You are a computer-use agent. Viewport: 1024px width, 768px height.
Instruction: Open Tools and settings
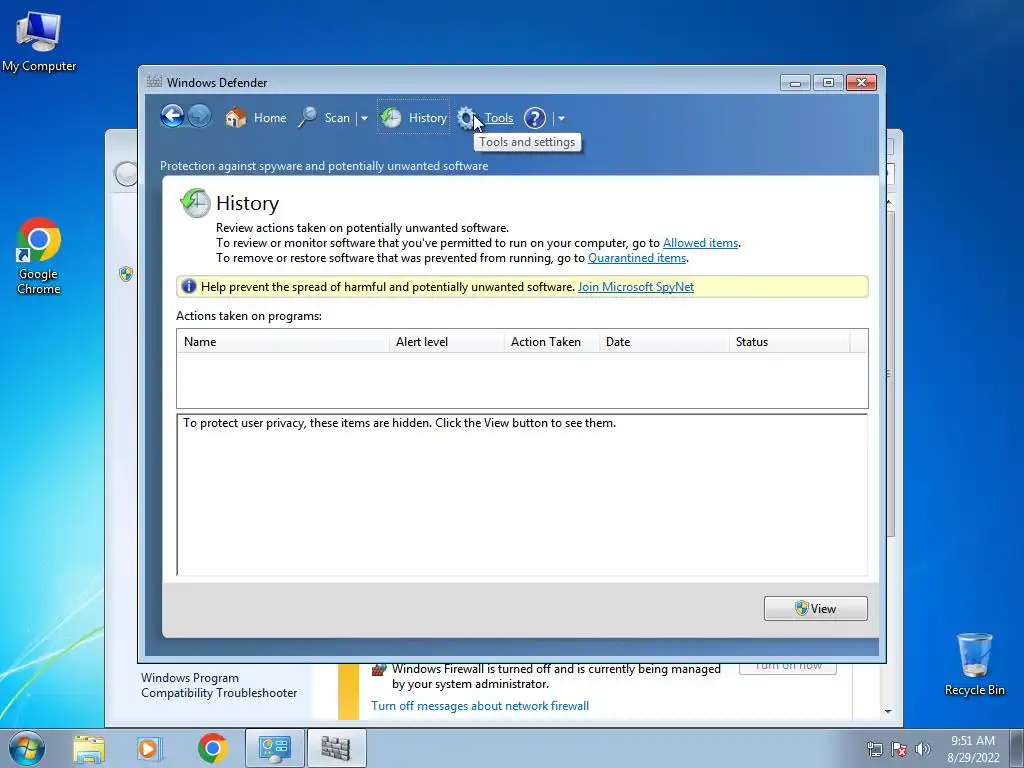[499, 118]
